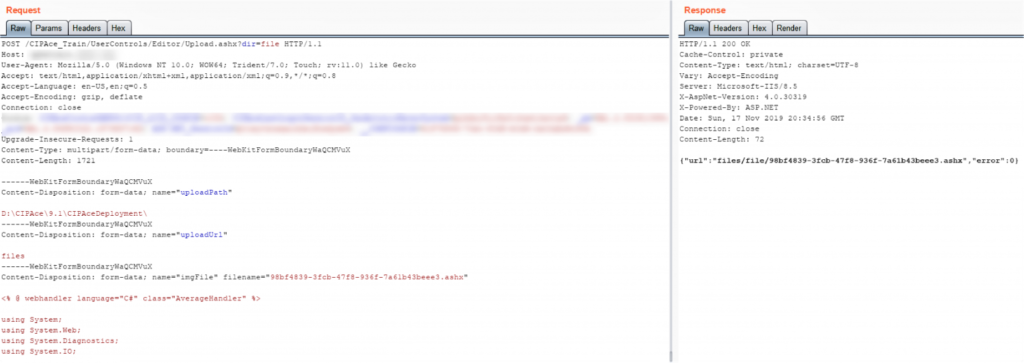Click the Request panel title
This screenshot has height=363, width=1024.
click(x=23, y=10)
